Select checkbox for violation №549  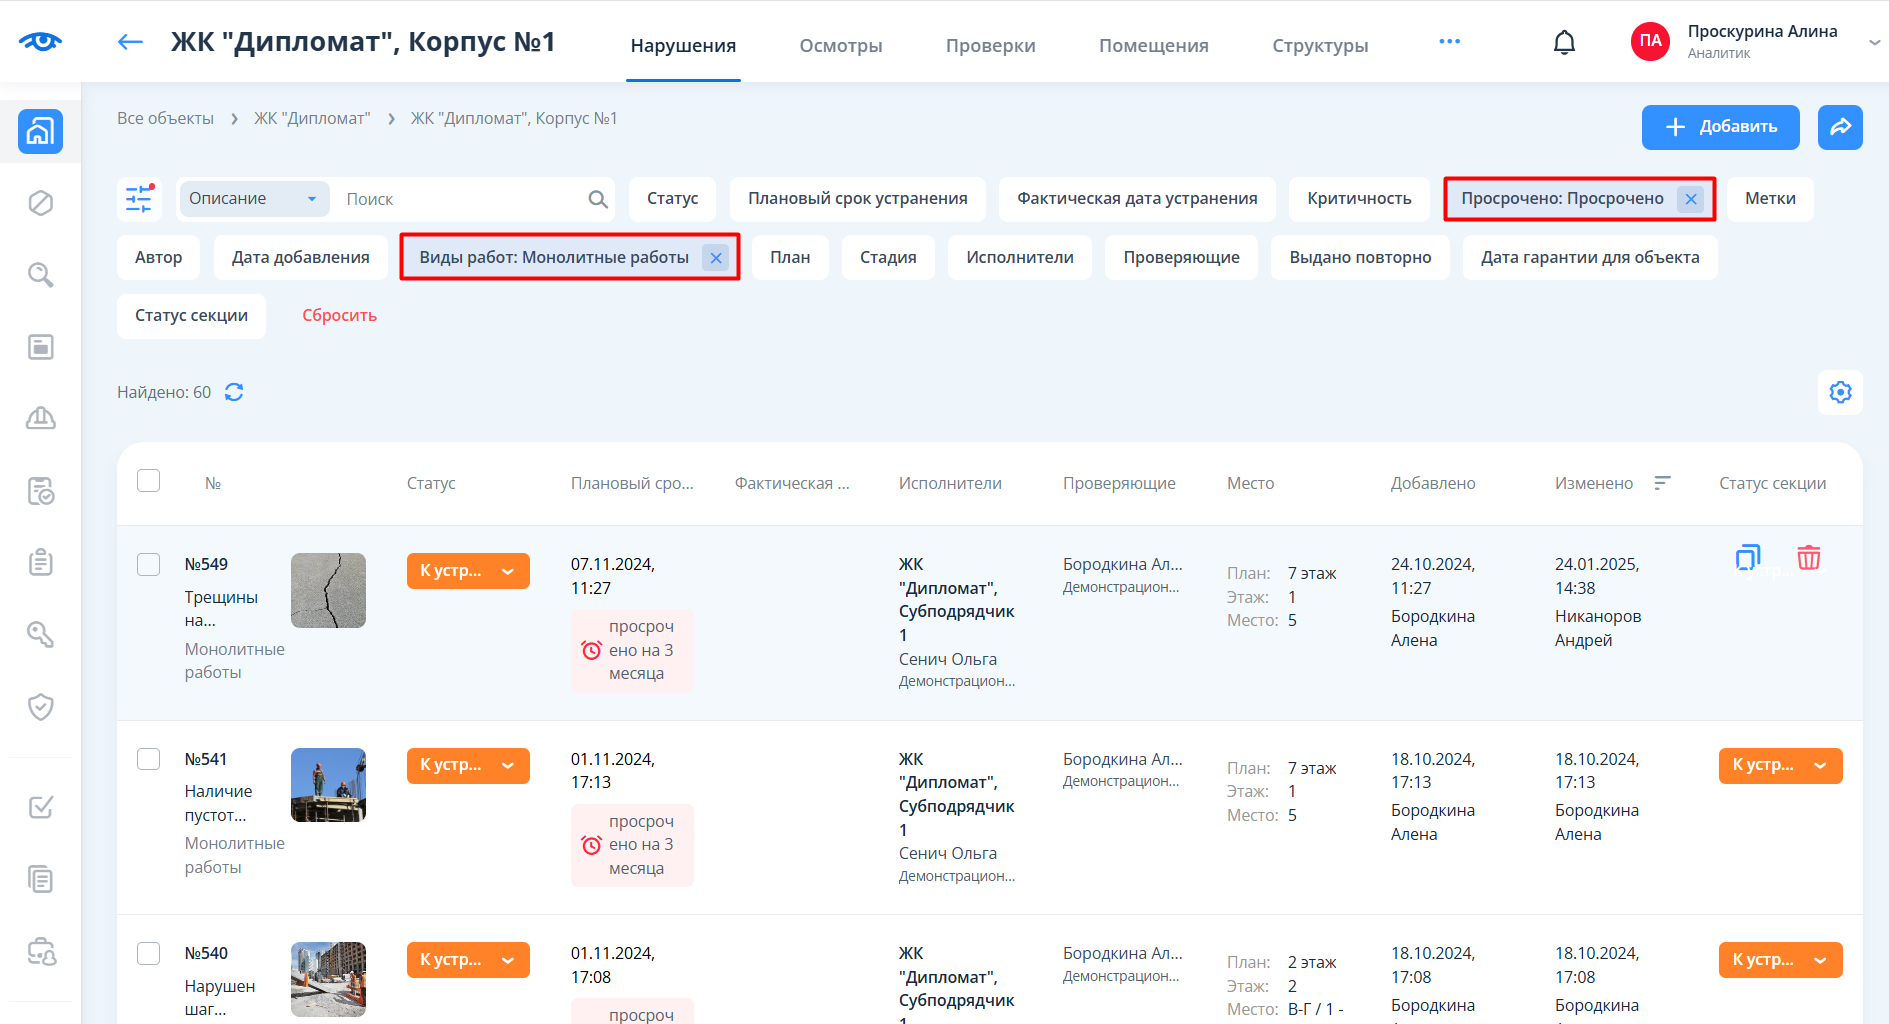(x=149, y=565)
